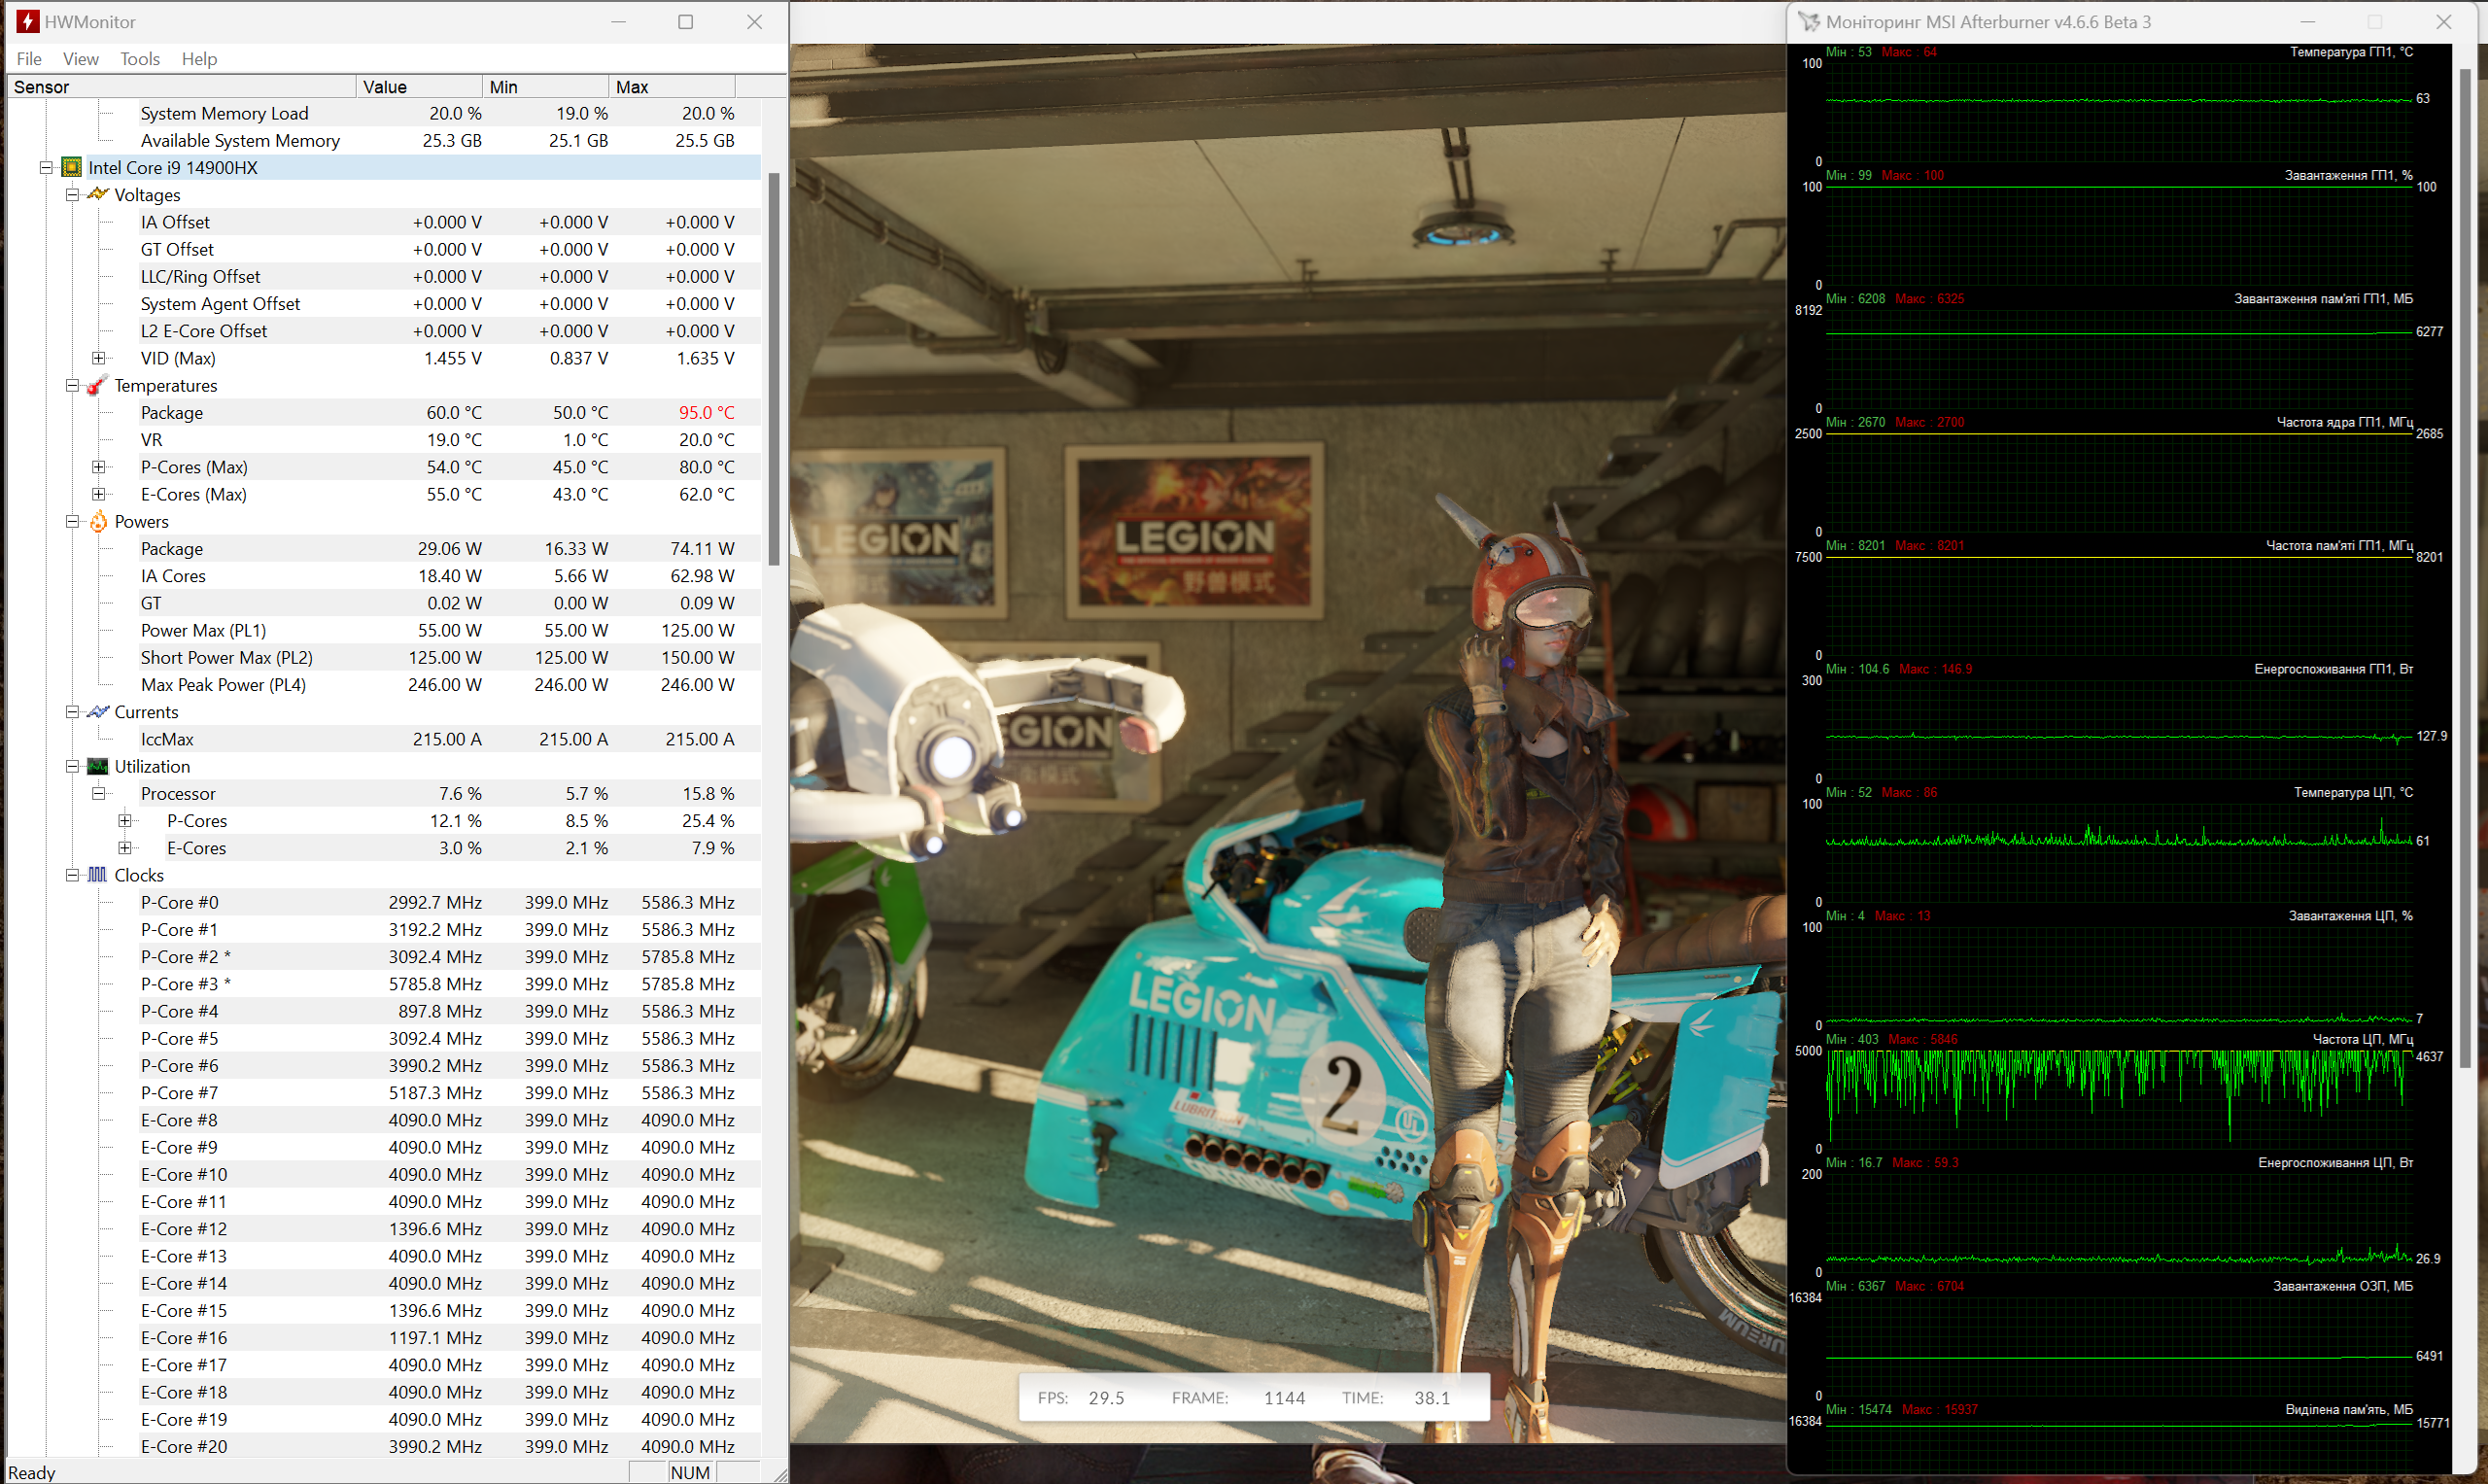Click the Currents wave icon

pyautogui.click(x=98, y=711)
